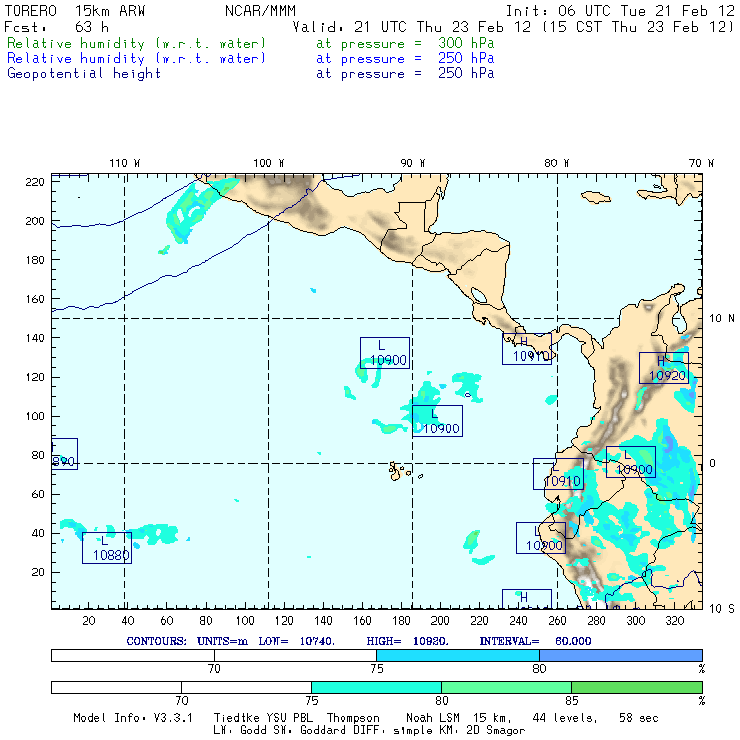Pick the cyan 75–80% swatch in upper colorbar
The height and width of the screenshot is (740, 740).
[458, 655]
